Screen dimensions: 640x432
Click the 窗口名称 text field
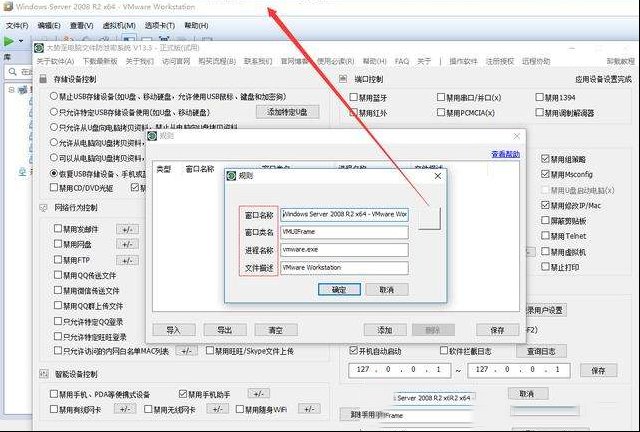(344, 214)
